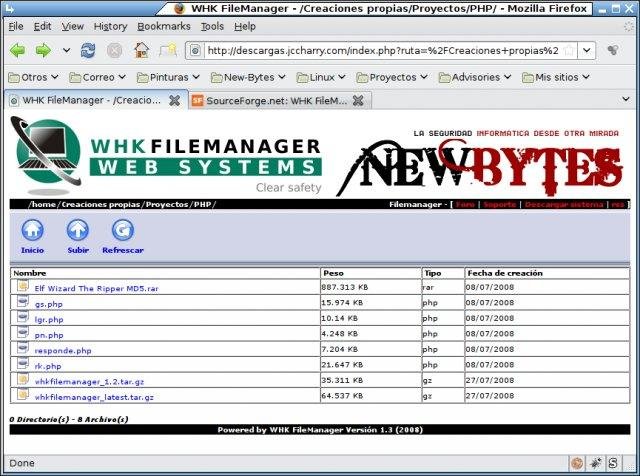Click the cookie status bar icon
Screen dimensions: 640x476
pos(577,463)
